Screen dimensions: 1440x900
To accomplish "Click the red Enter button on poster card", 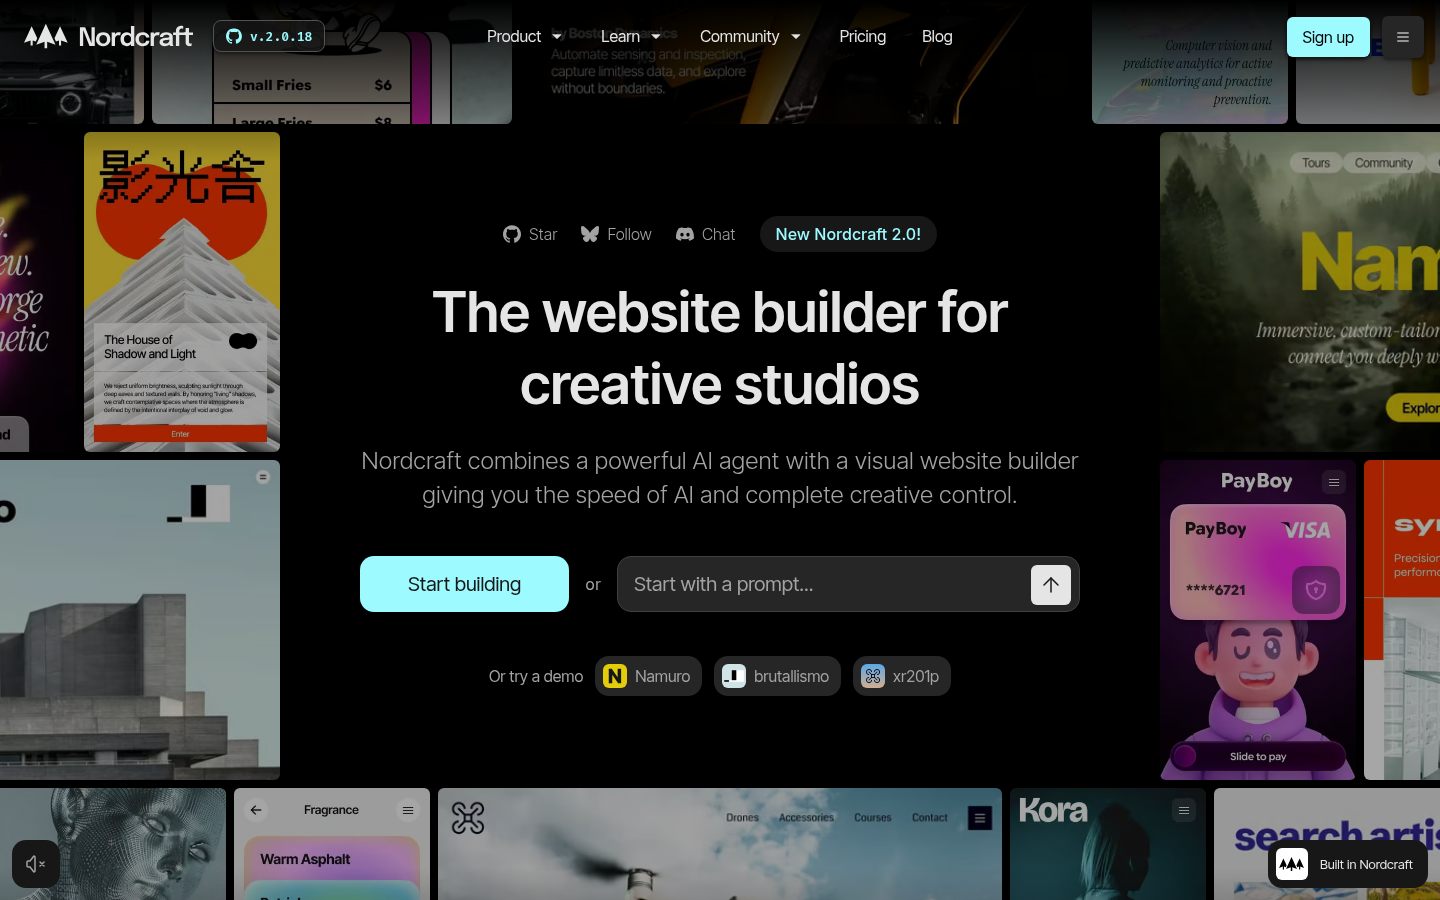I will coord(180,434).
